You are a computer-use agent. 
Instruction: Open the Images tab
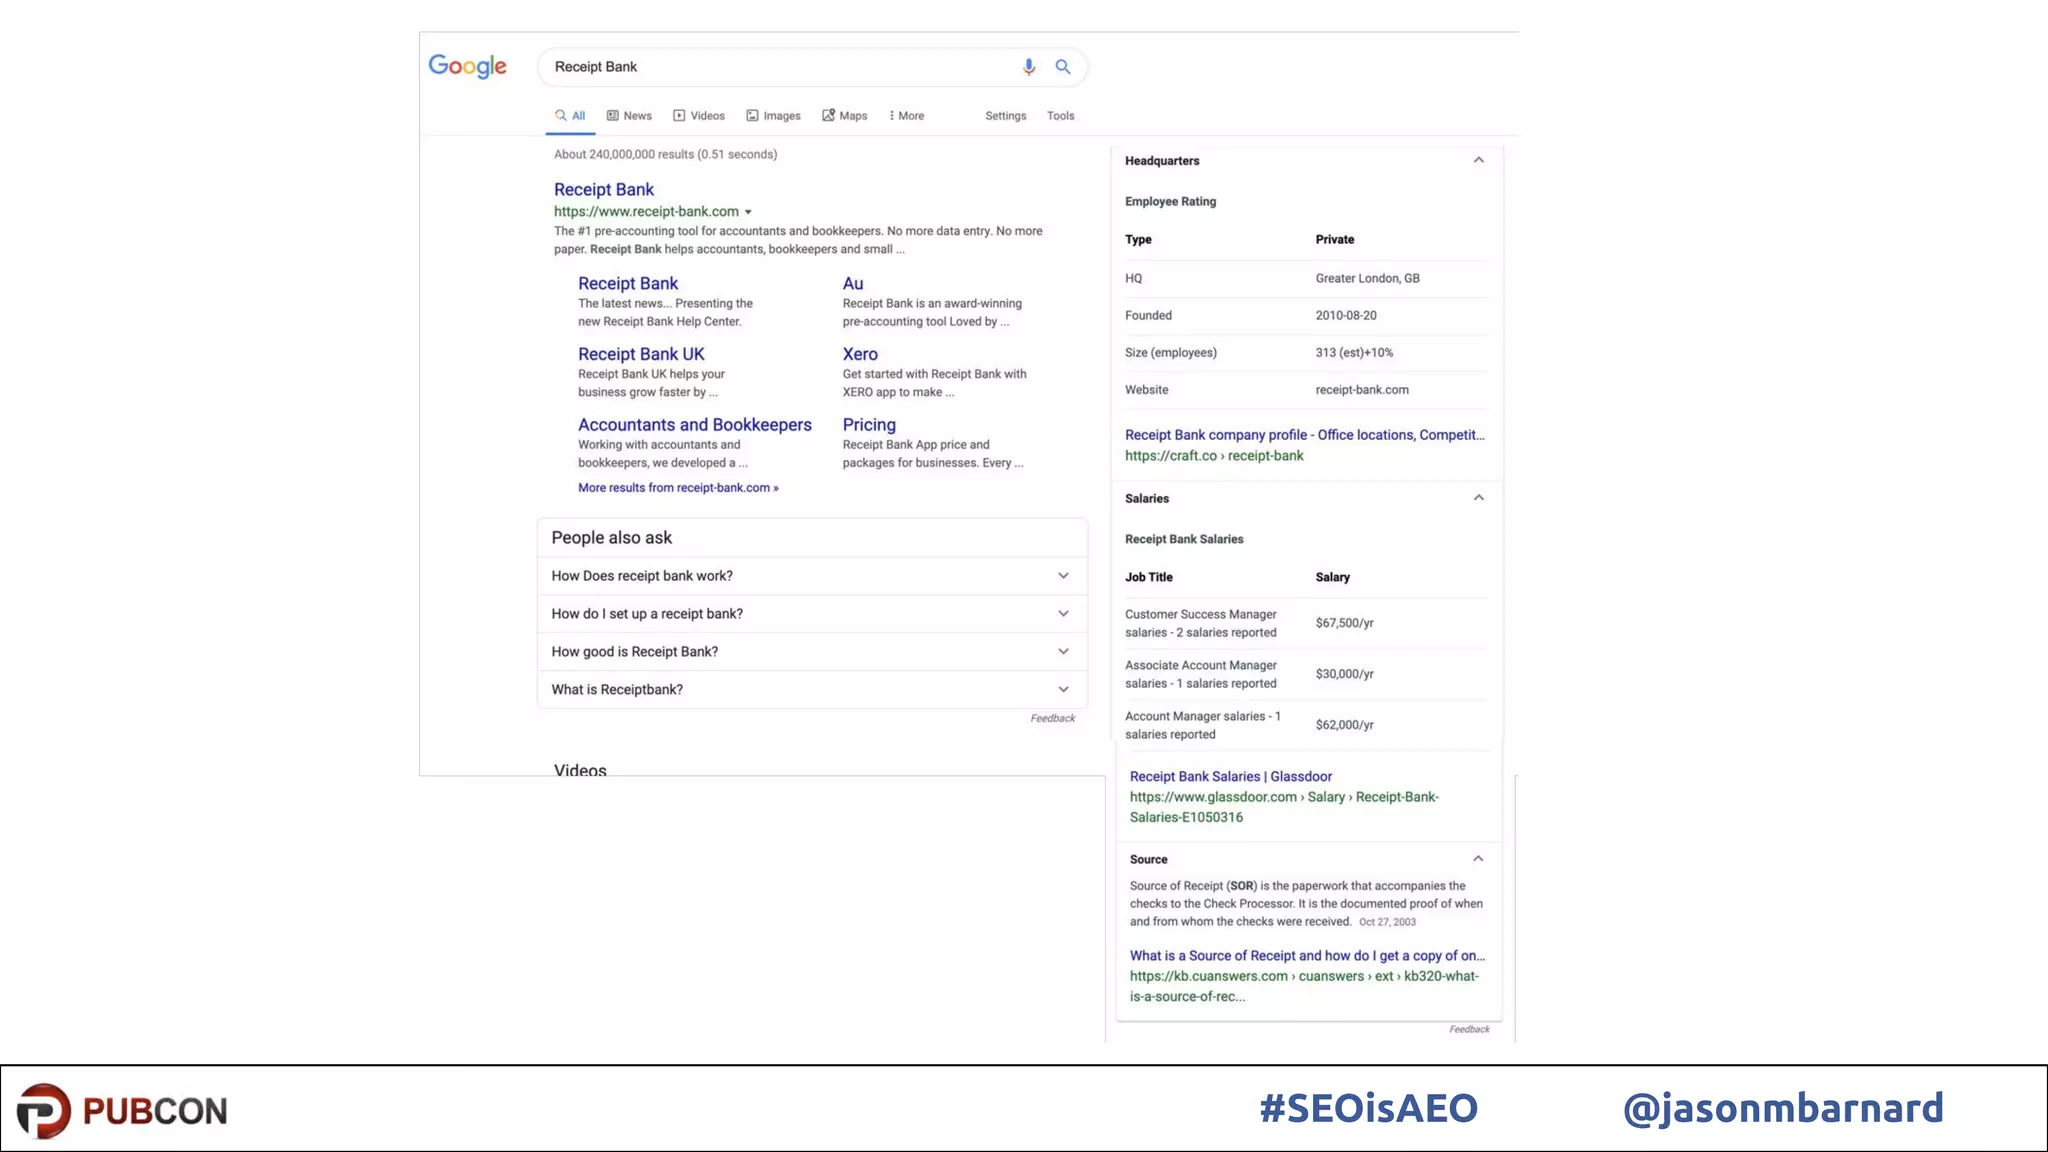pyautogui.click(x=773, y=116)
